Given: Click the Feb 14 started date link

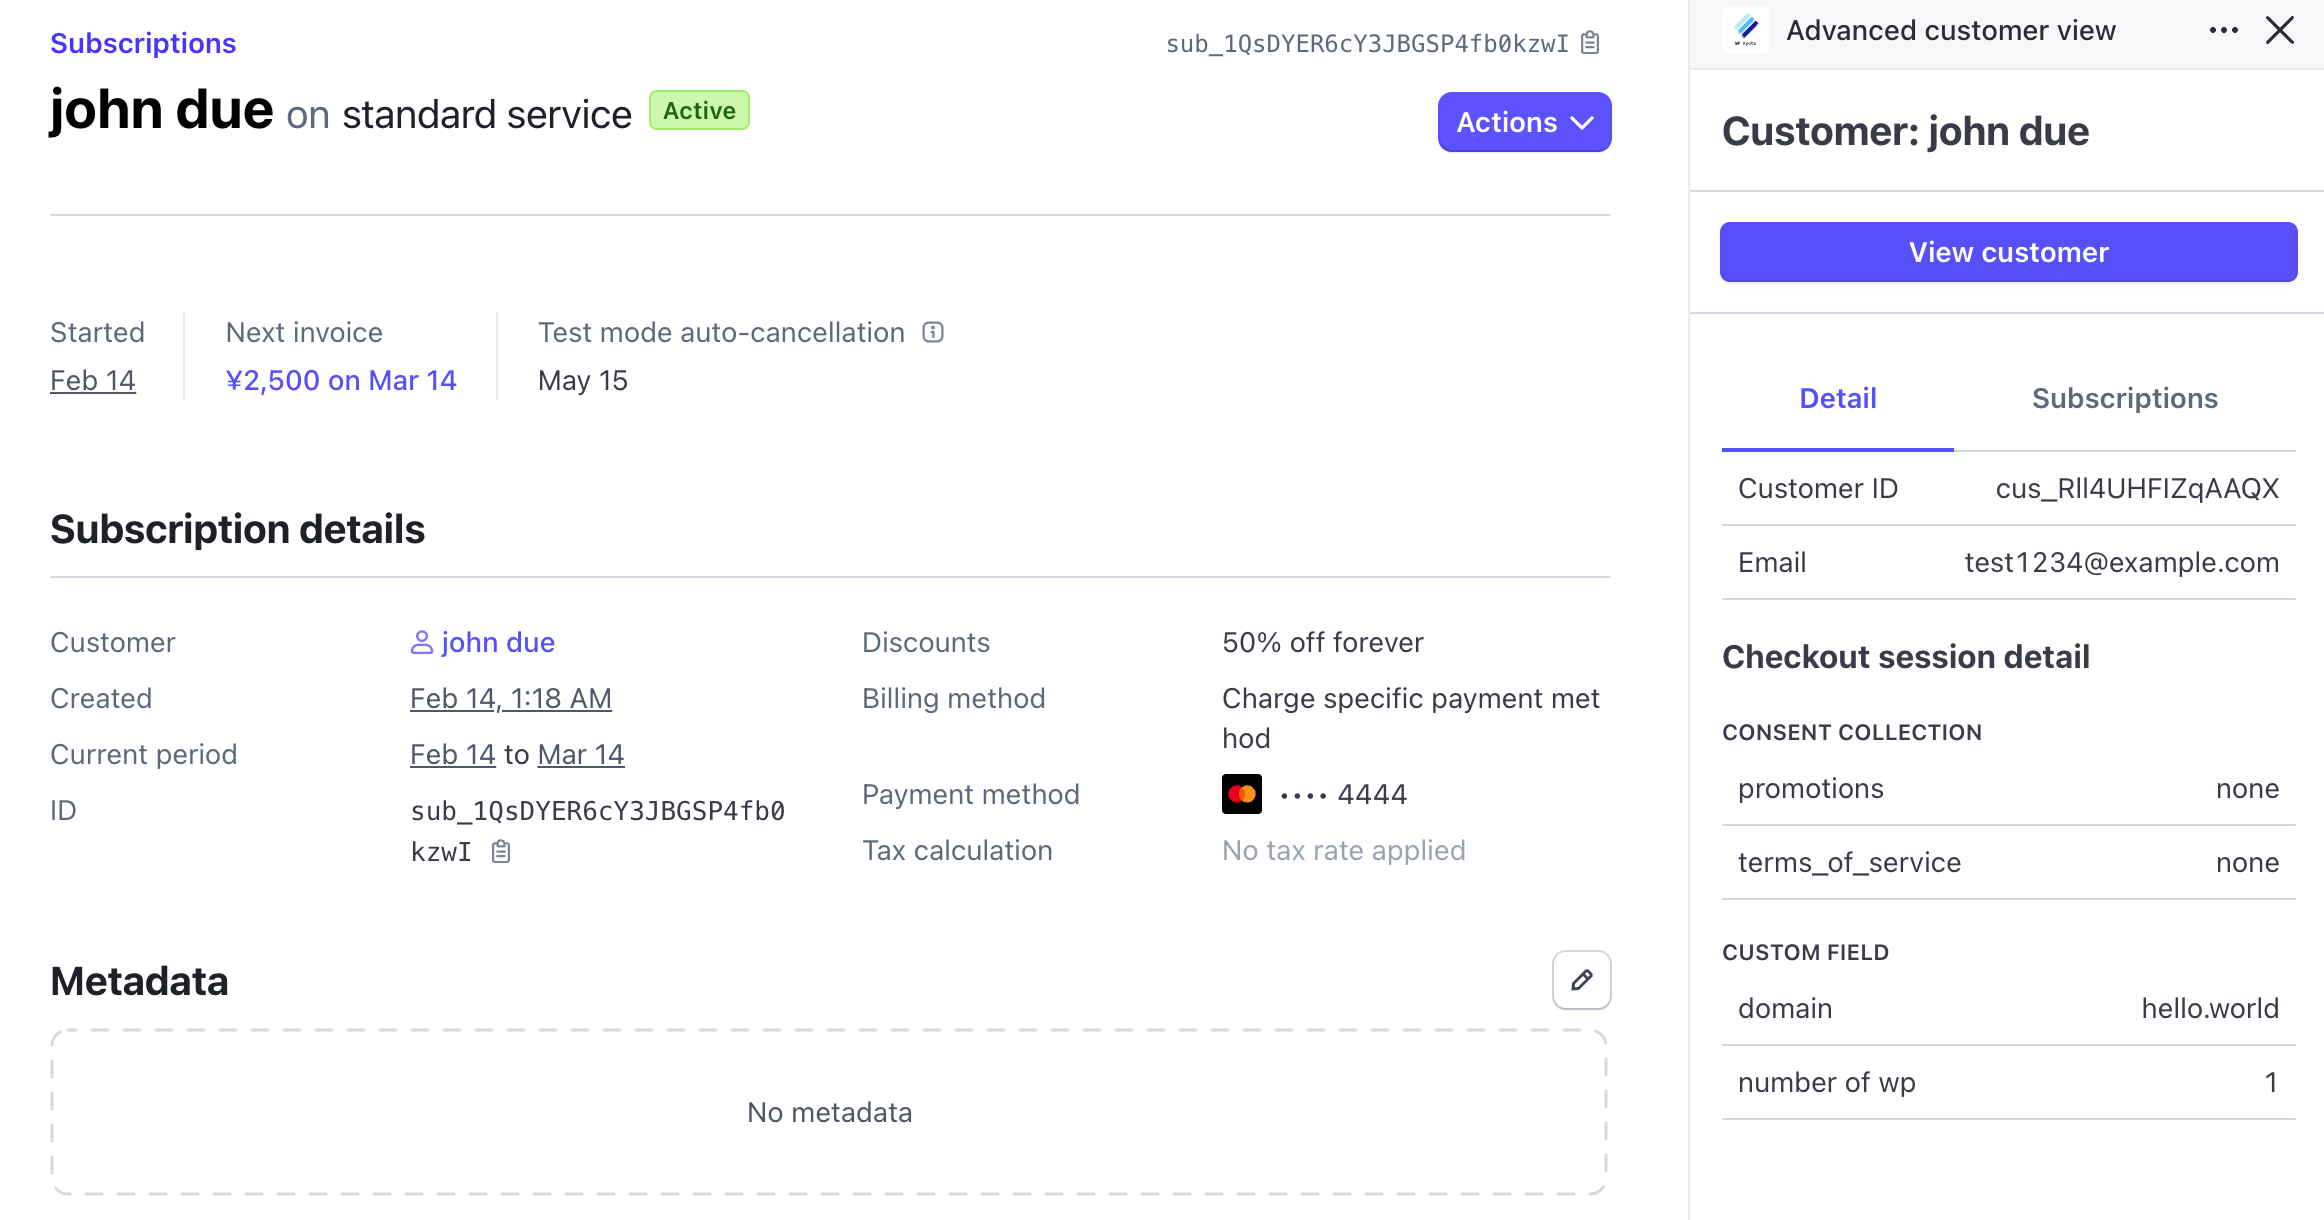Looking at the screenshot, I should coord(92,380).
